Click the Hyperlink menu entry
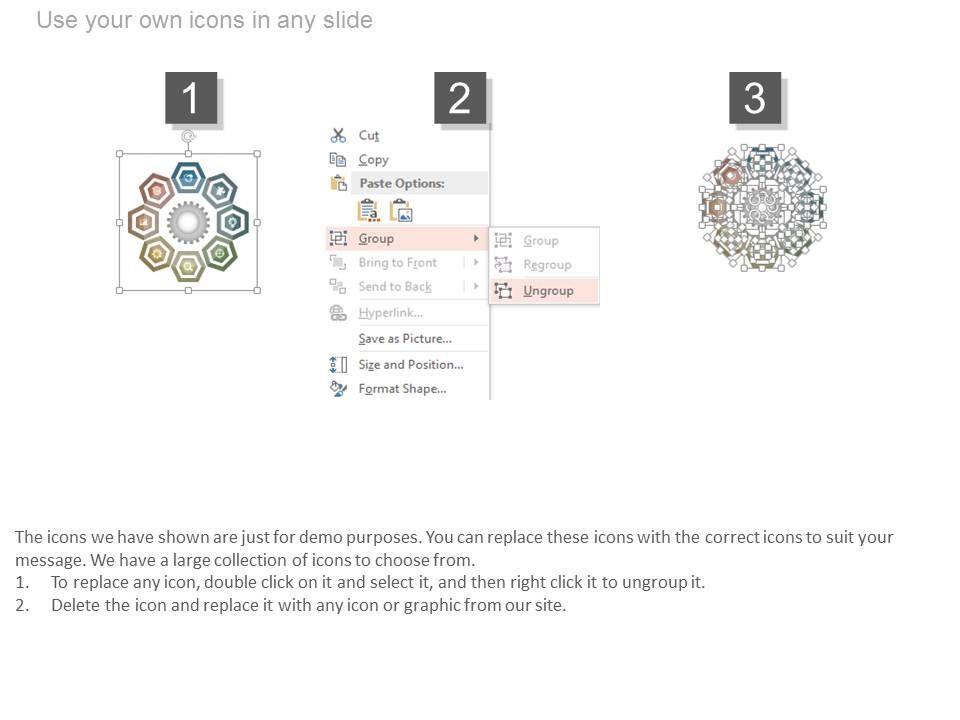The height and width of the screenshot is (720, 960). [x=391, y=313]
